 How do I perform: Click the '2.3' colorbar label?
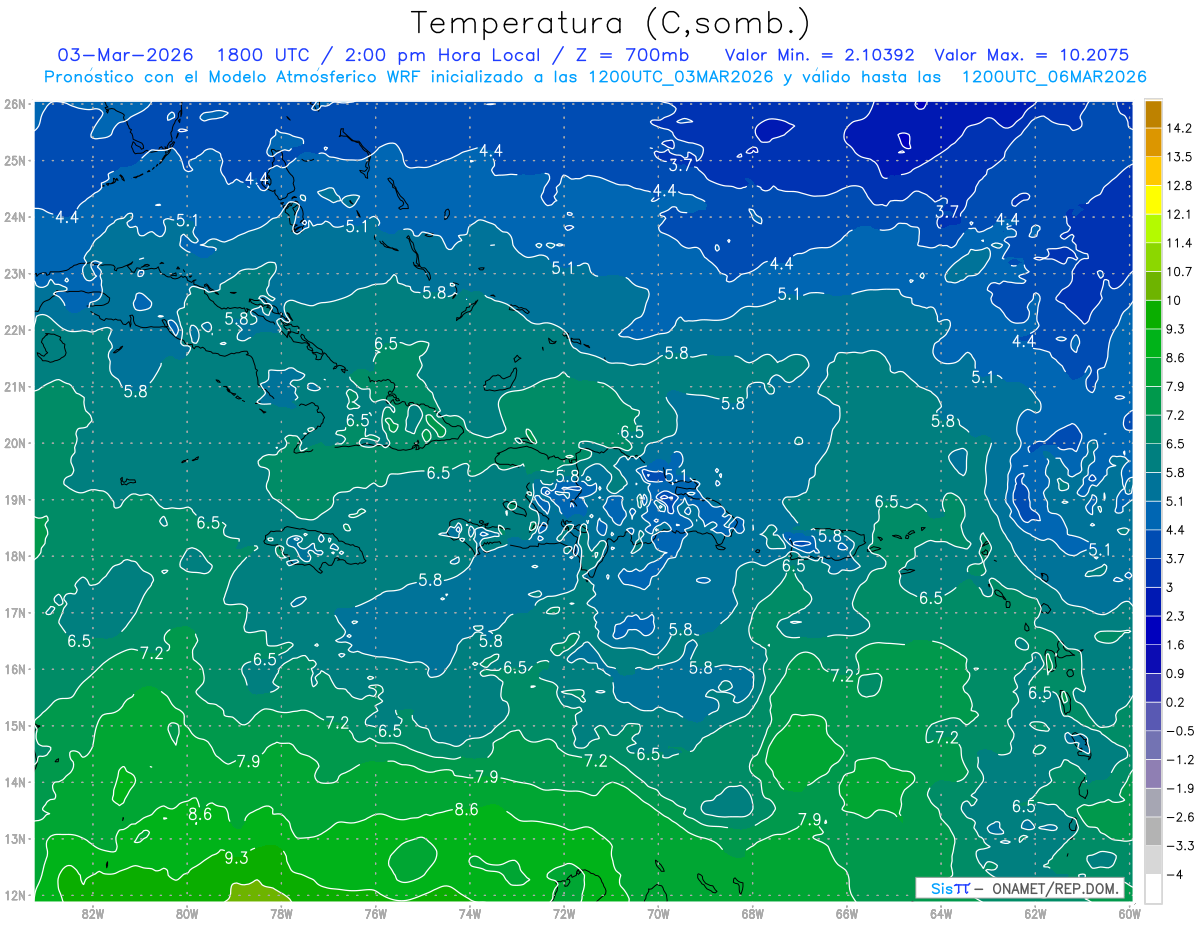point(1176,615)
